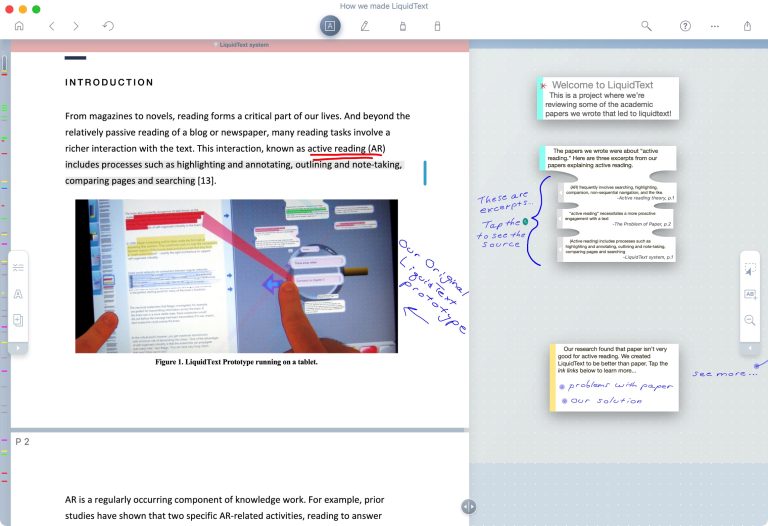This screenshot has height=526, width=768.
Task: Collapse the right tool panel arrow
Action: click(x=750, y=348)
